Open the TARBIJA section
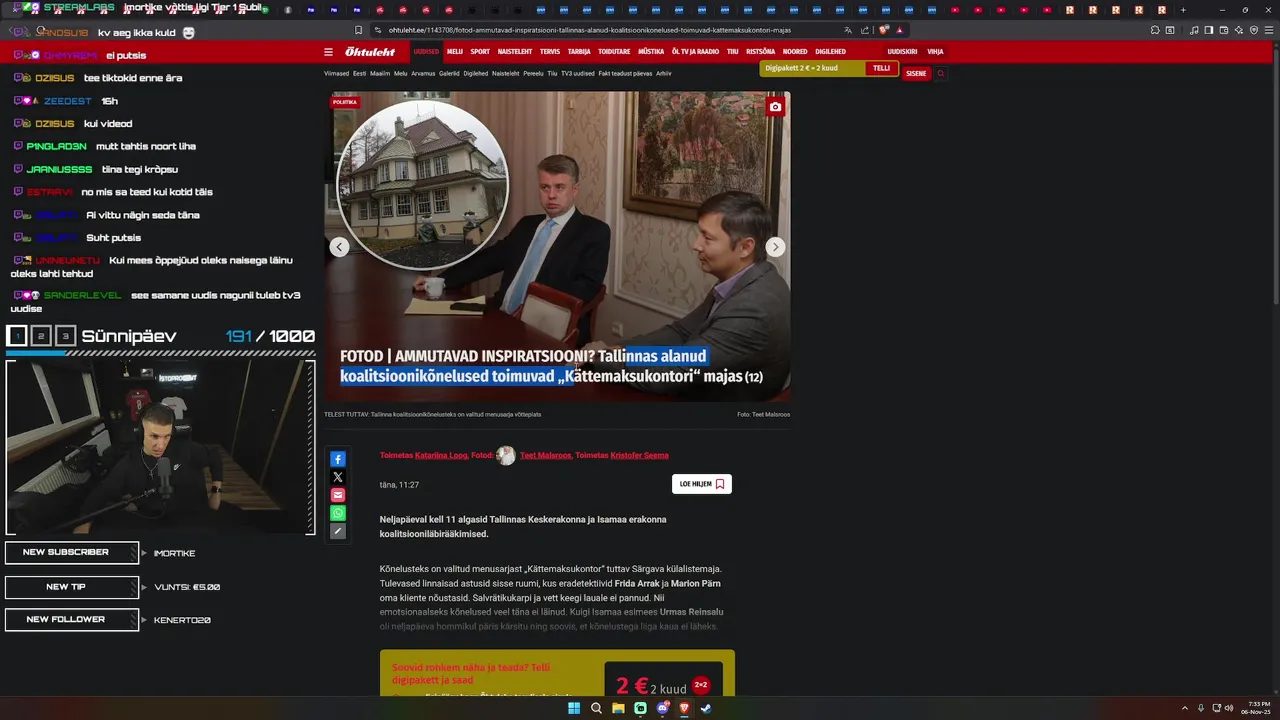This screenshot has height=720, width=1280. click(x=579, y=51)
